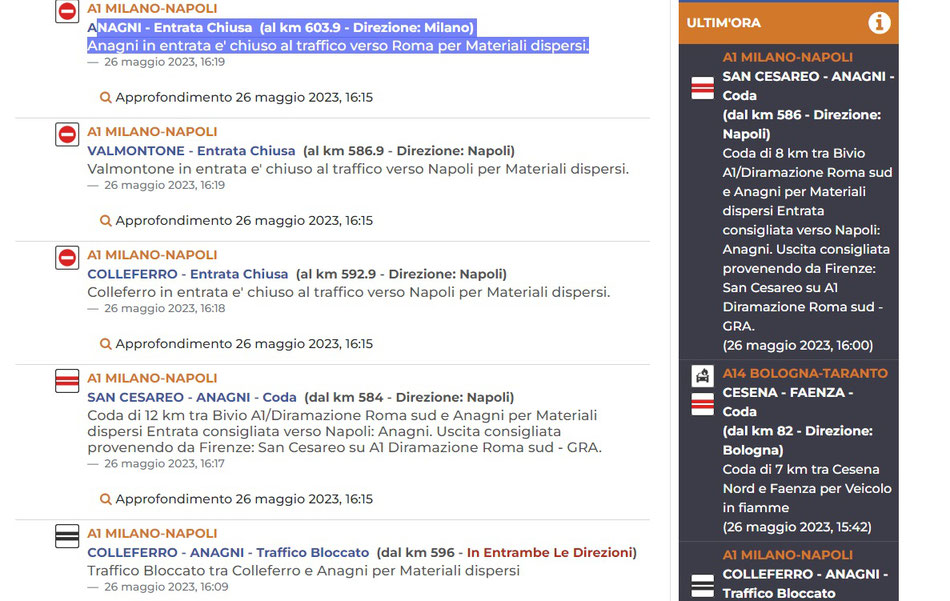This screenshot has height=601, width=950.
Task: Click the queue icon next to CESENA - FAENZA
Action: coord(703,404)
